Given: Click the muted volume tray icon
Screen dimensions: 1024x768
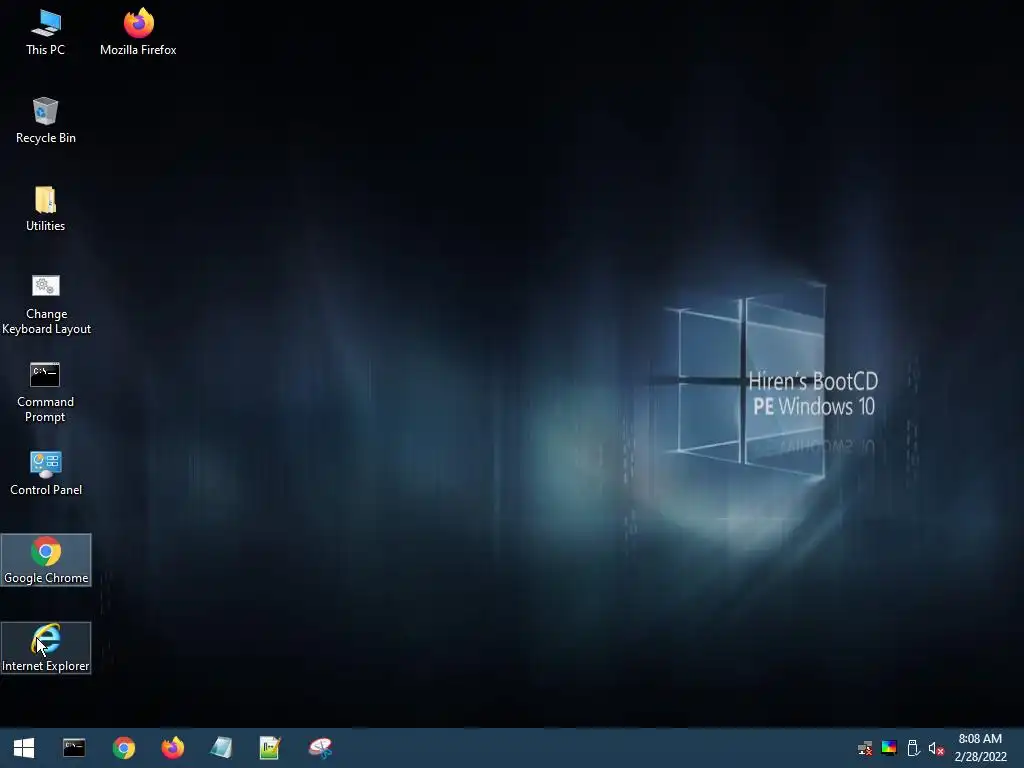Looking at the screenshot, I should click(936, 748).
